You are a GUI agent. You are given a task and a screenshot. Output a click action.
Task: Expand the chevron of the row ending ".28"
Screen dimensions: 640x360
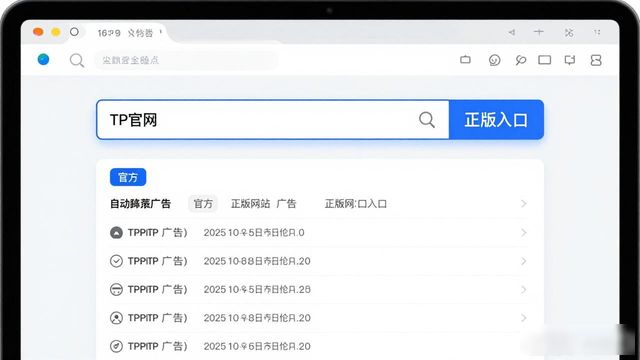click(524, 289)
